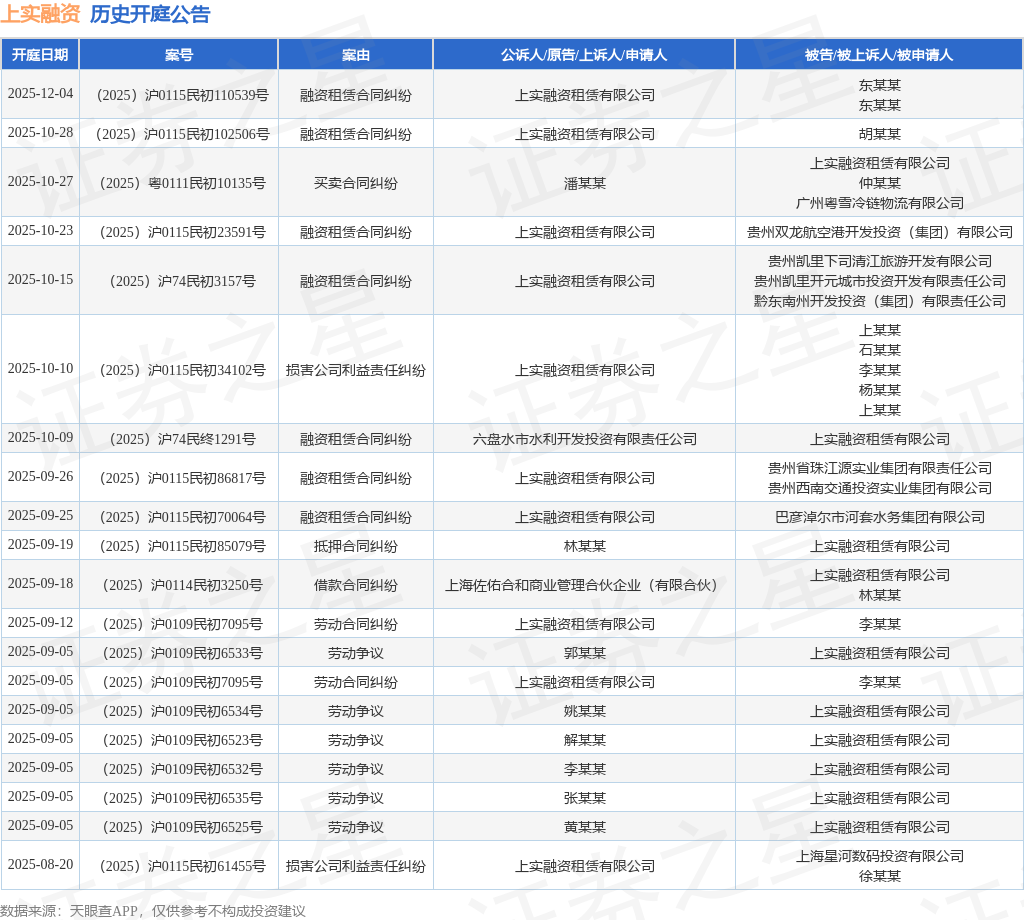Select the date 2025-09-12

40,622
